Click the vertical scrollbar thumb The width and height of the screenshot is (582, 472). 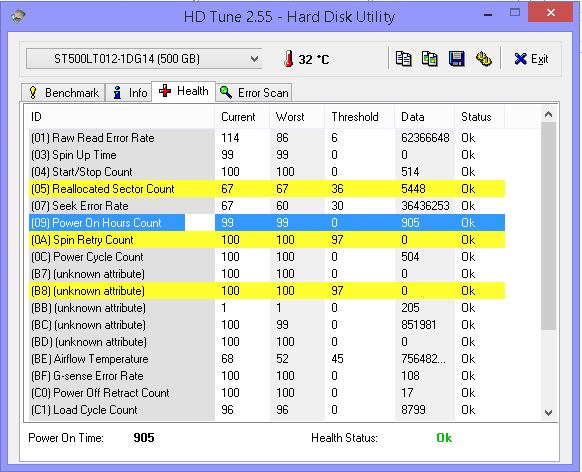coord(548,226)
